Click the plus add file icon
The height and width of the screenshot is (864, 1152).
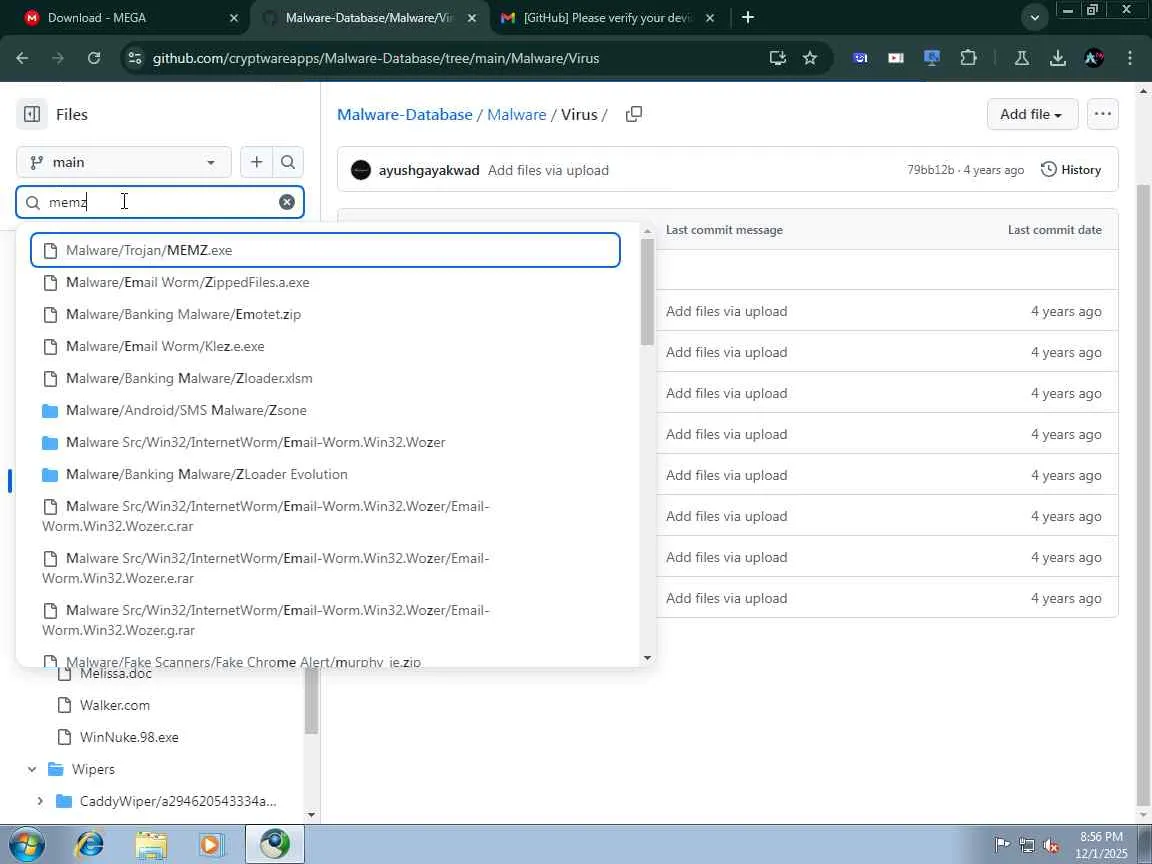coord(256,162)
